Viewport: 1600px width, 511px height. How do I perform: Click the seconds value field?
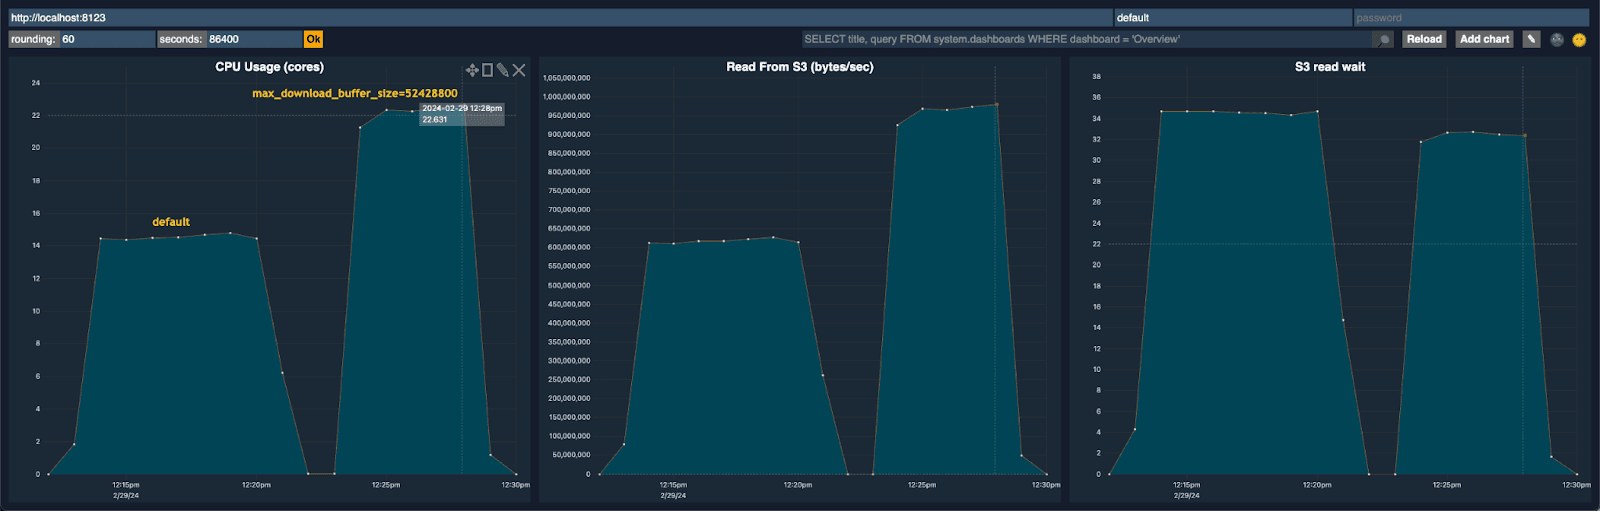tap(253, 39)
